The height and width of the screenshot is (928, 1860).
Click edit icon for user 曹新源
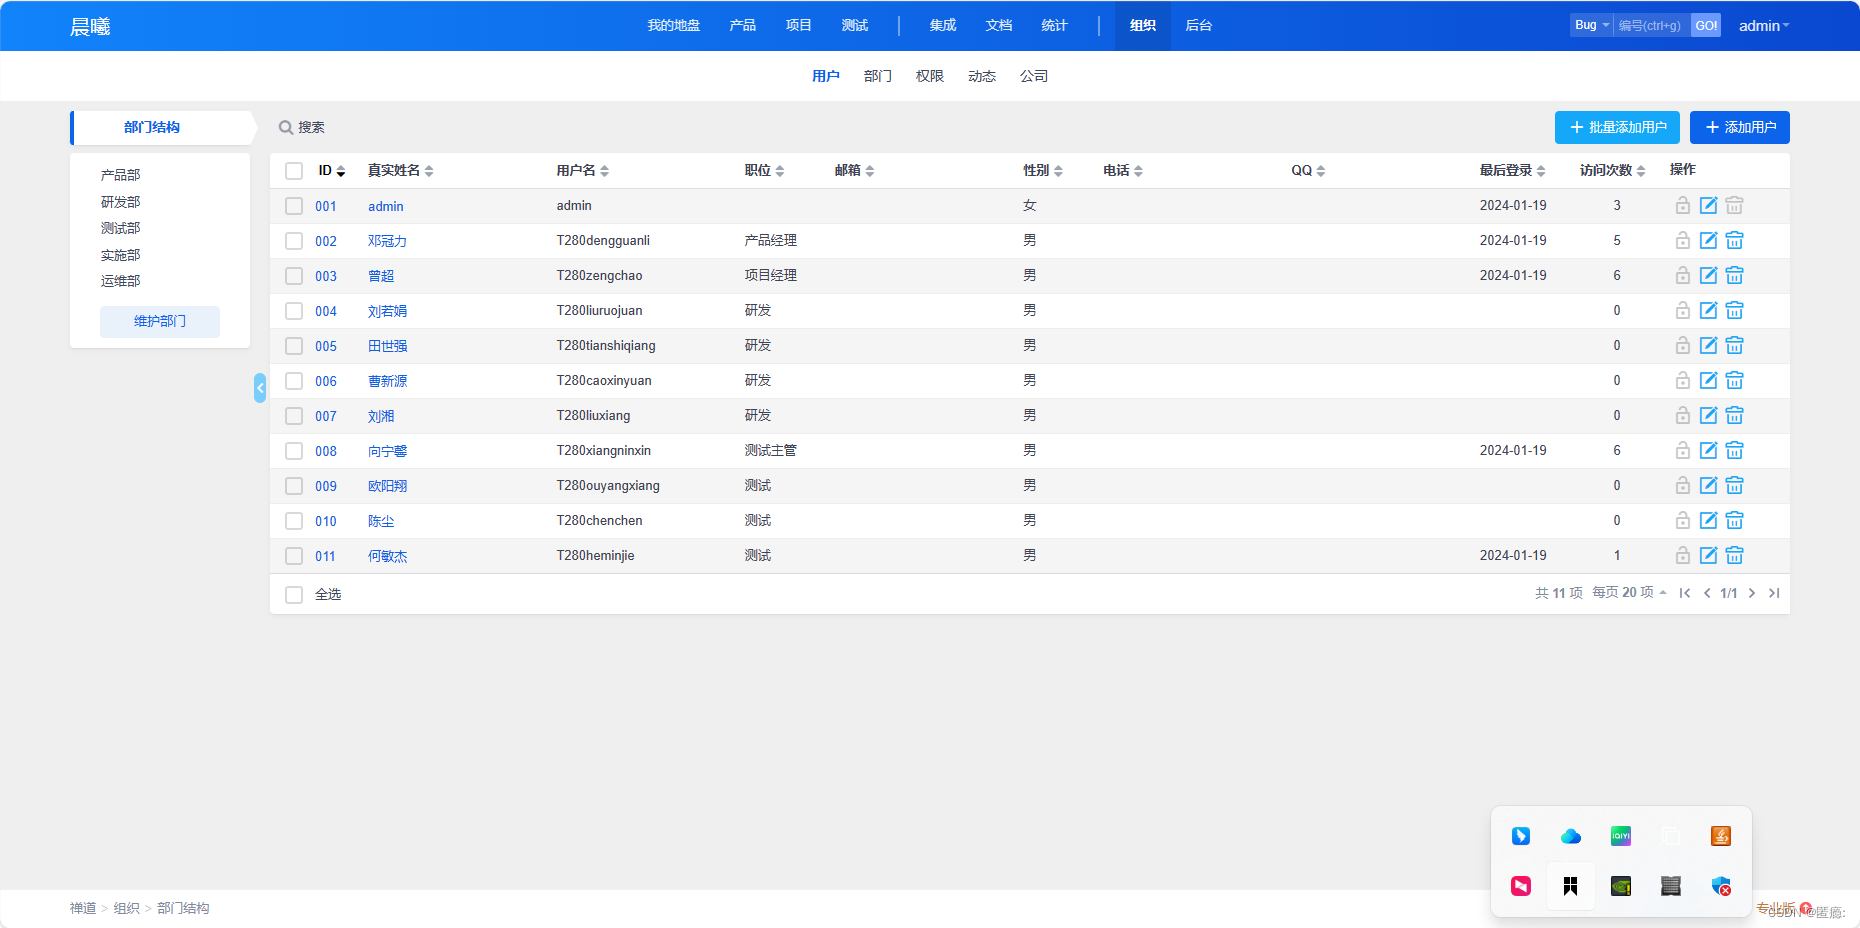1709,380
